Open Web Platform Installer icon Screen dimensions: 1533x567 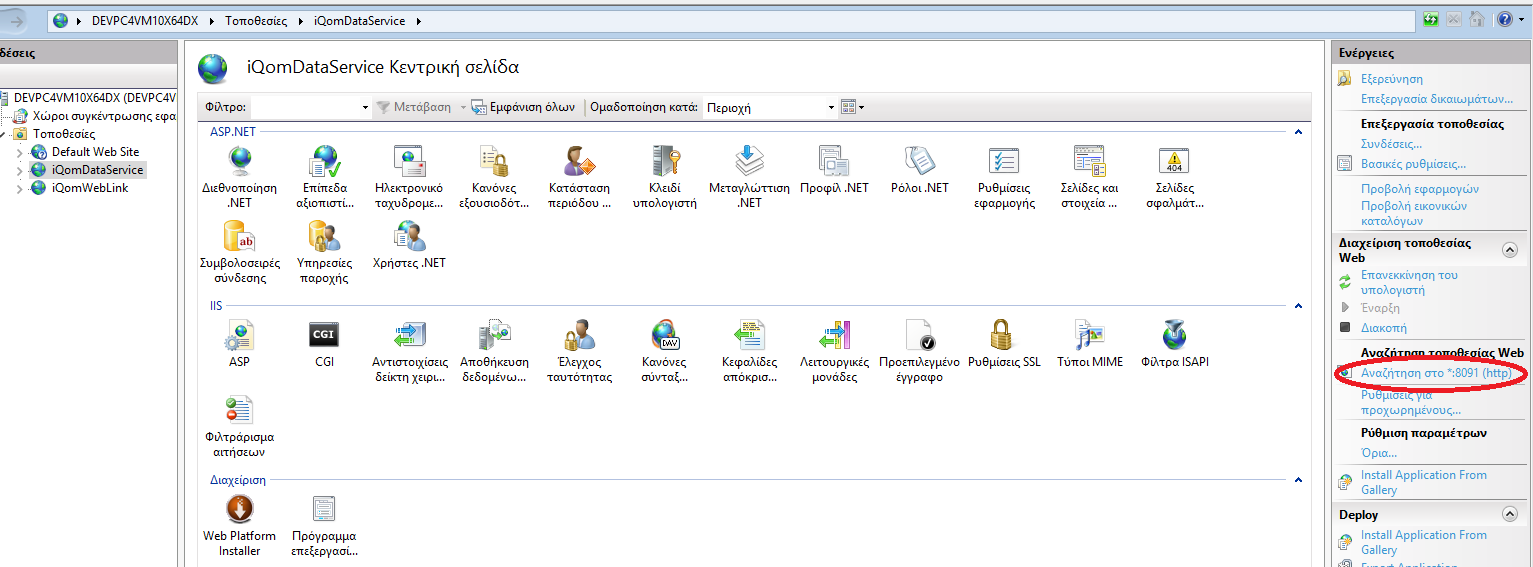pos(239,510)
